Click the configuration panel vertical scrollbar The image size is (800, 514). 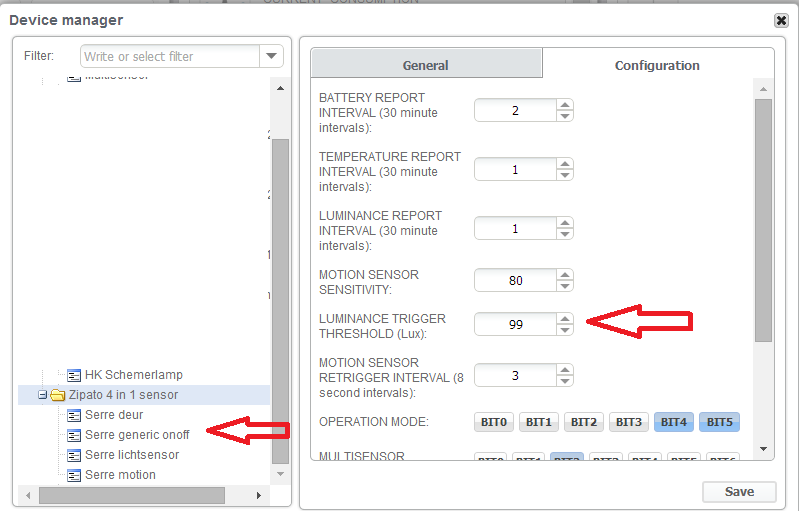pos(763,220)
